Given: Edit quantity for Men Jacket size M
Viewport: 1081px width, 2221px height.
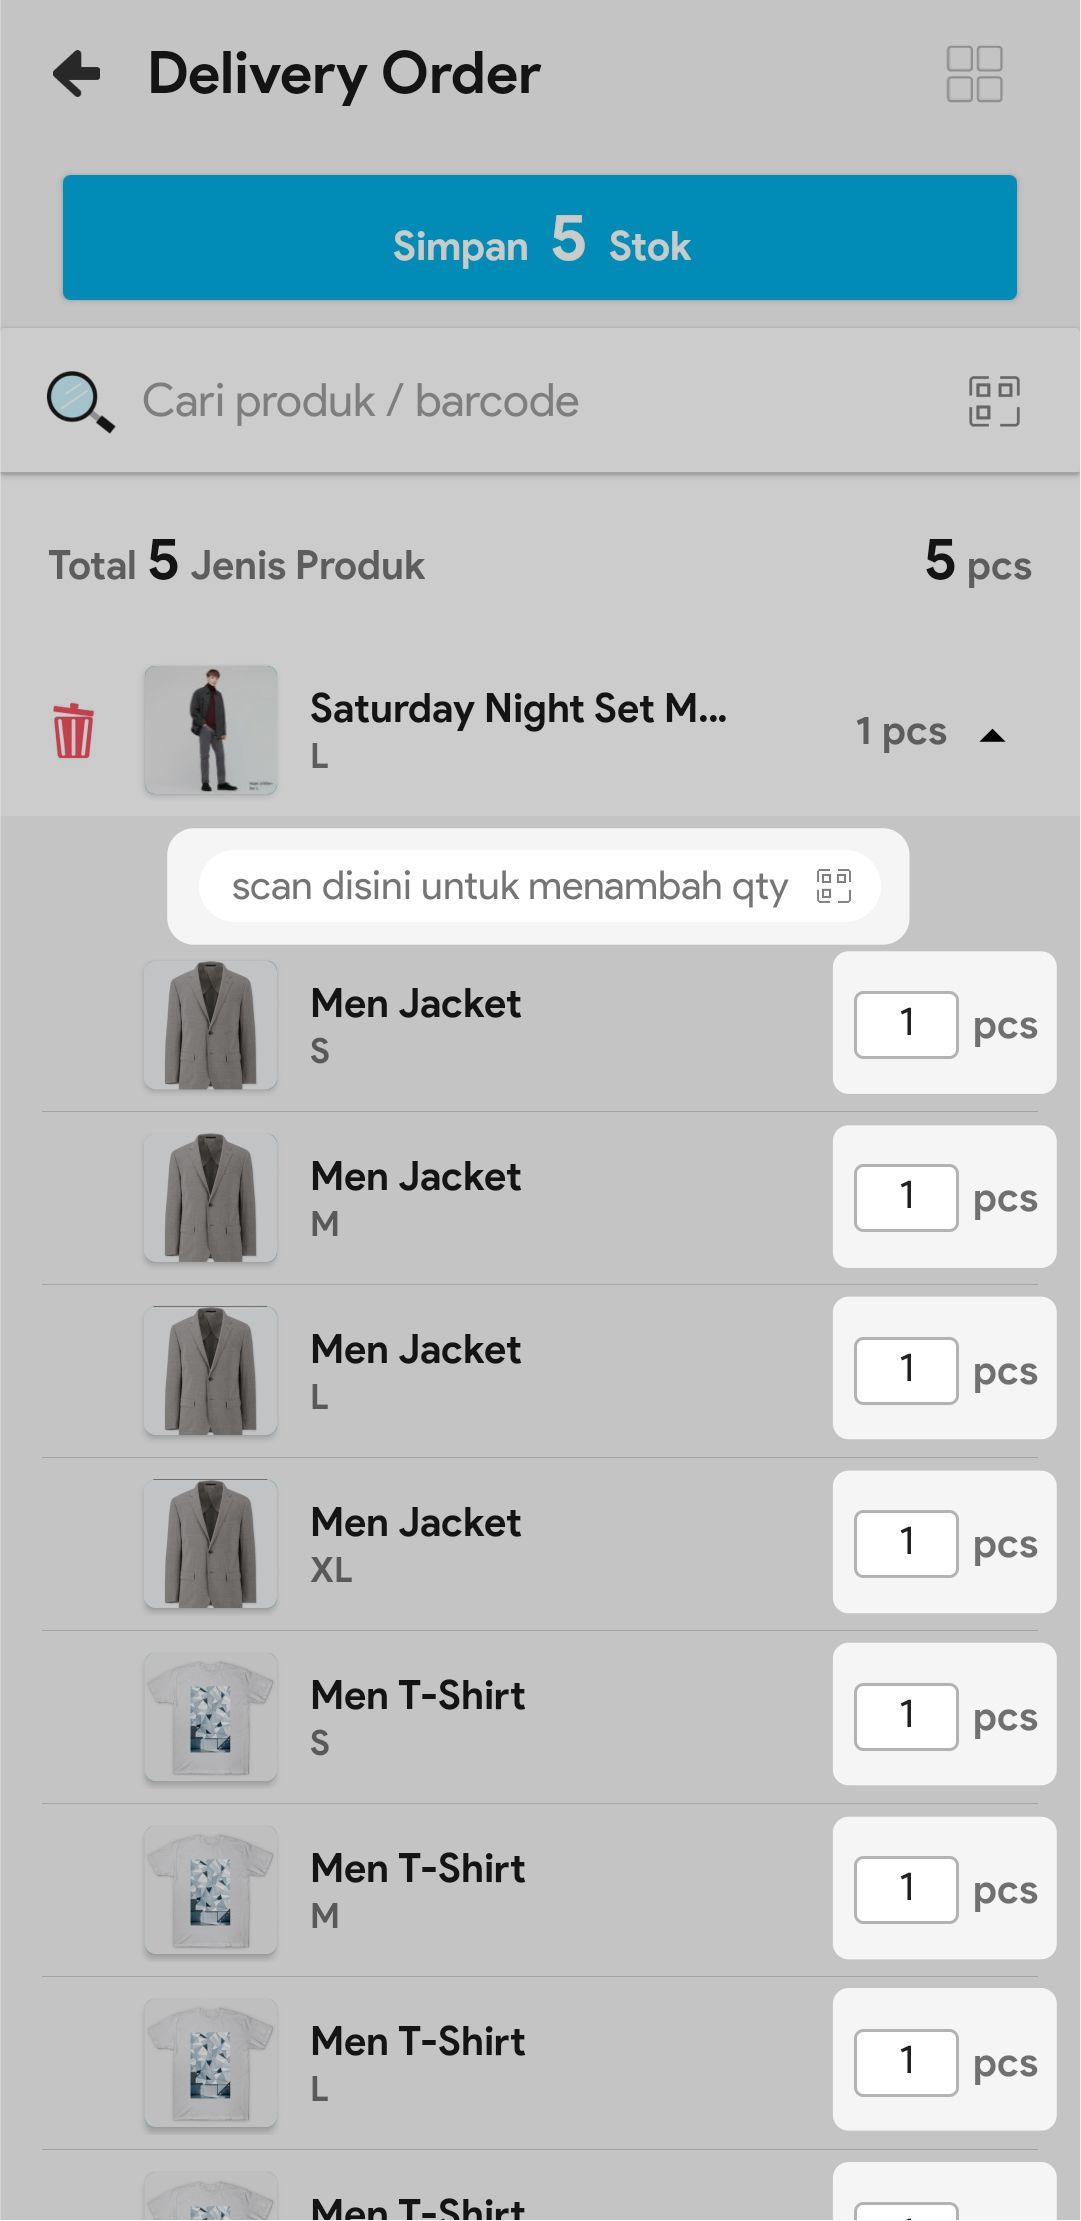Looking at the screenshot, I should 906,1197.
